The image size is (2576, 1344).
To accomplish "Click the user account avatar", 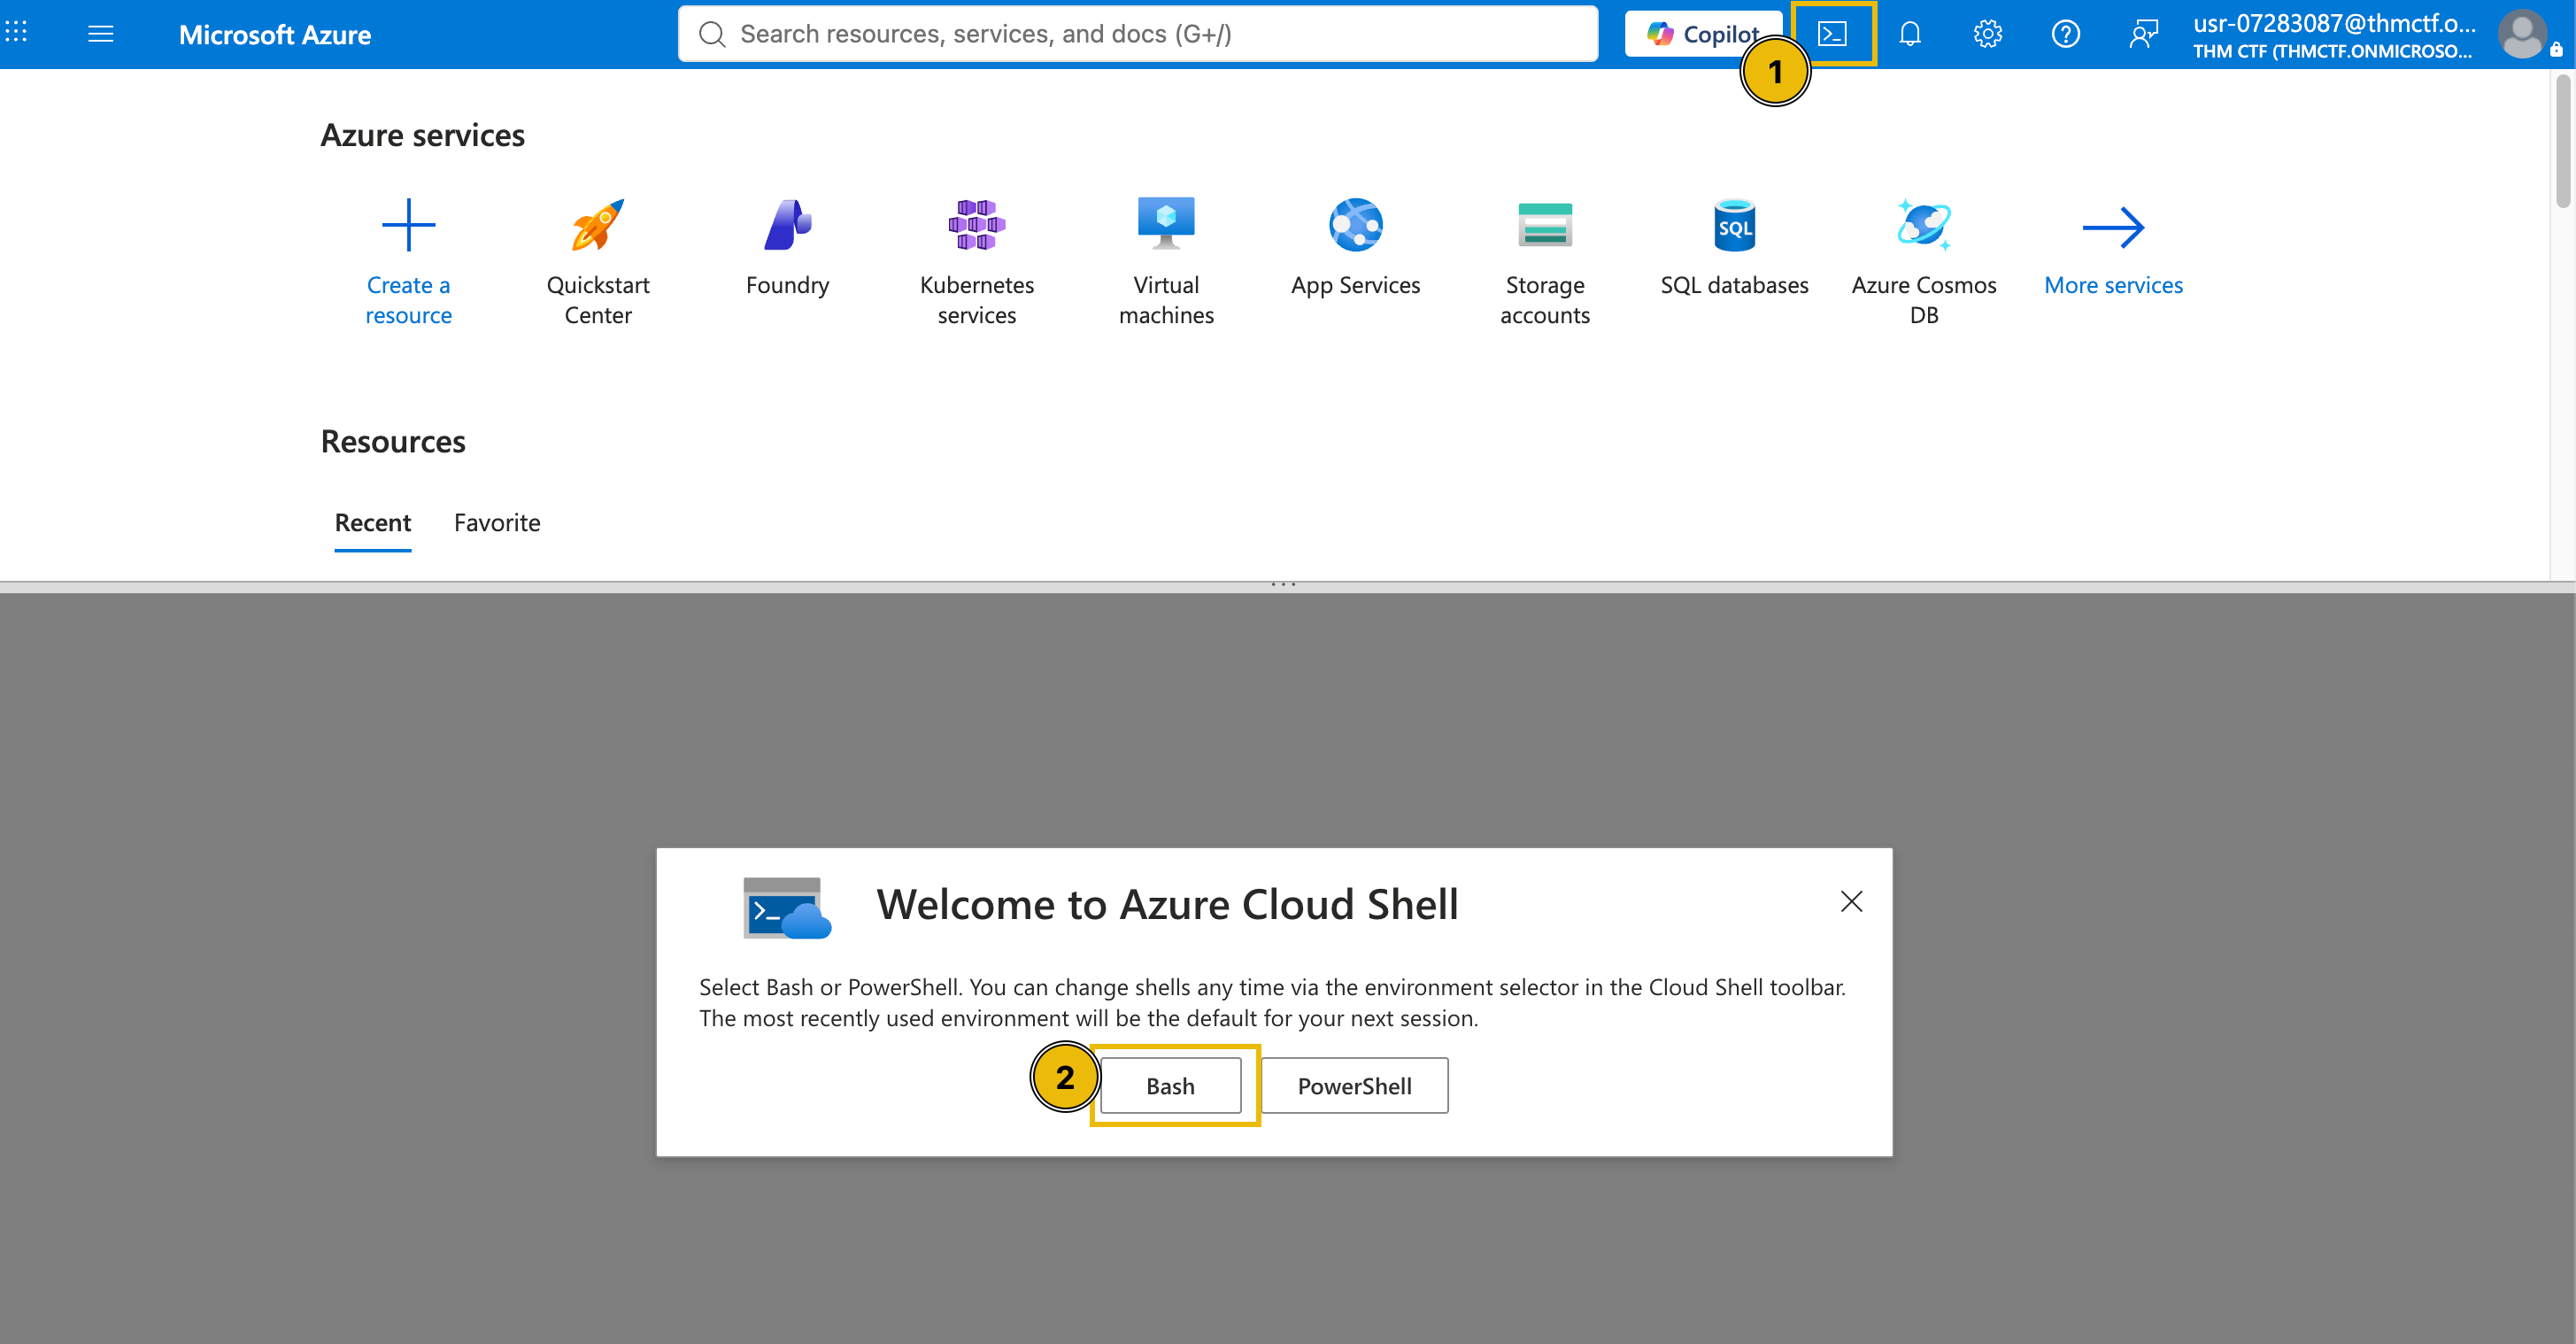I will coord(2522,34).
